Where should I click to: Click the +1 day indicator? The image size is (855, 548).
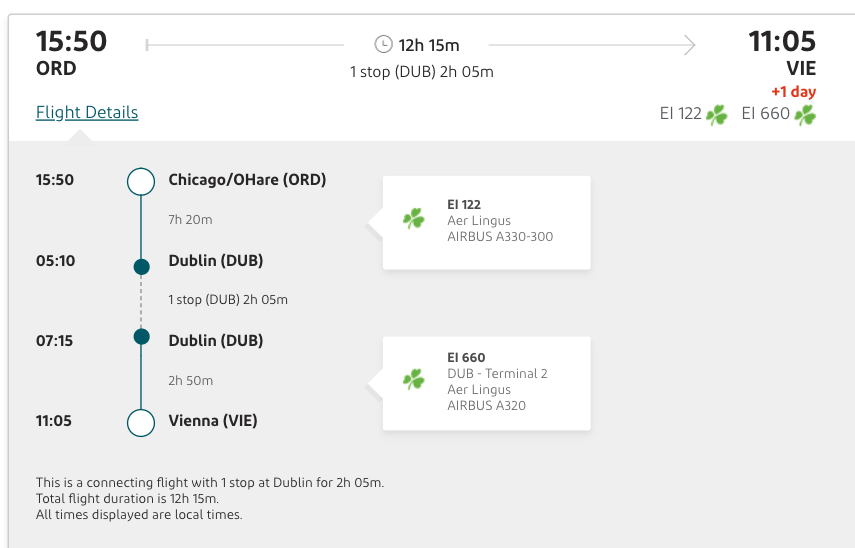[793, 92]
